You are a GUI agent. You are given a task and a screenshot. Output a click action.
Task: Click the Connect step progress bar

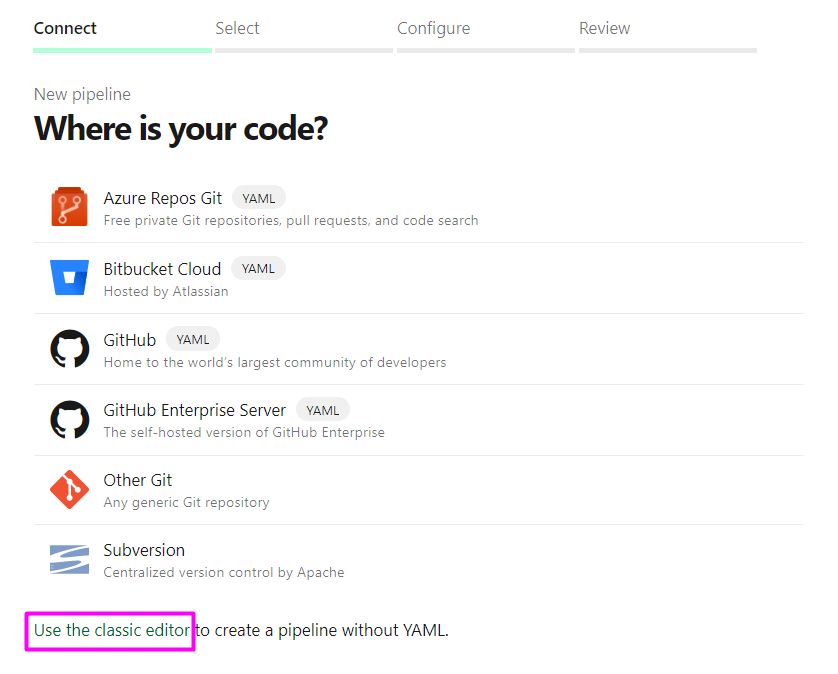(122, 50)
